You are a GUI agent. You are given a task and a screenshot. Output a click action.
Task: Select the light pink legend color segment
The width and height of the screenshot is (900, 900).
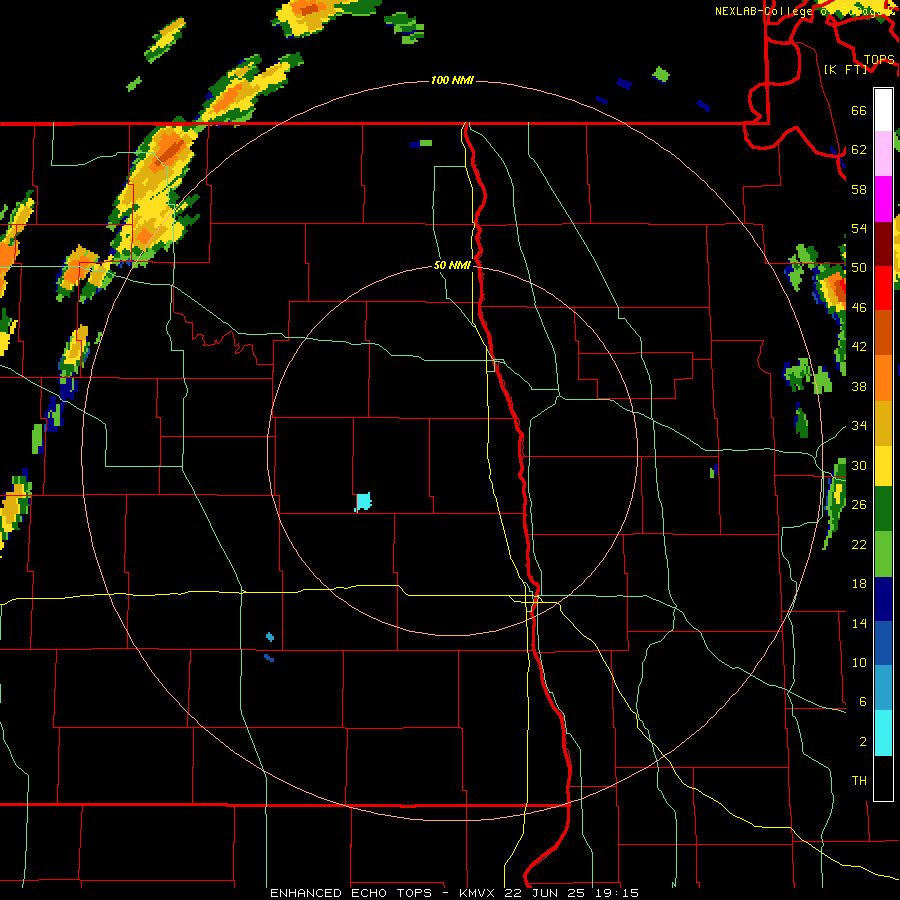click(883, 154)
